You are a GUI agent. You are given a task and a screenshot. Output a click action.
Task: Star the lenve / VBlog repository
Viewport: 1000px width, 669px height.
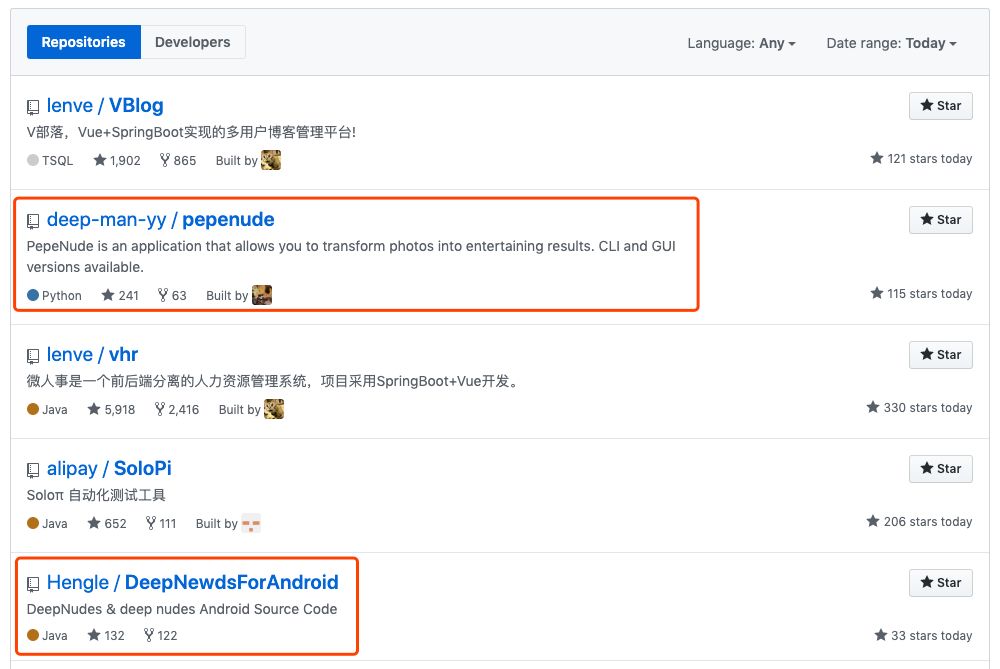[x=941, y=106]
